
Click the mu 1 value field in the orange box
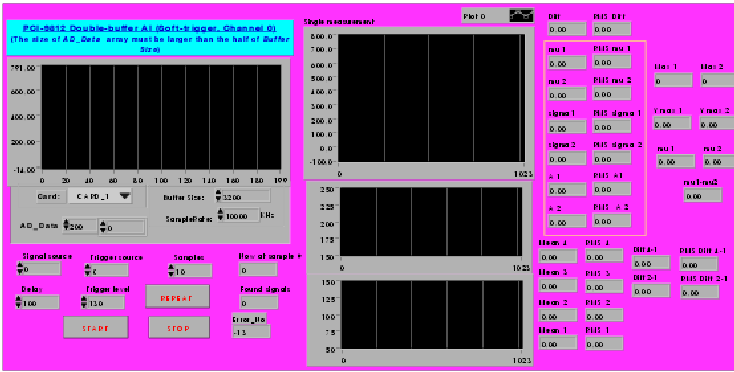[x=567, y=62]
